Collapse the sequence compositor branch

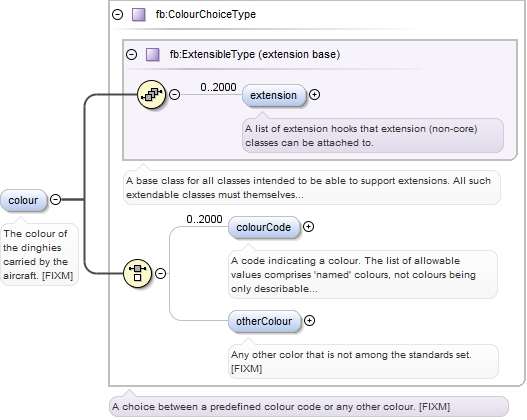click(x=174, y=94)
